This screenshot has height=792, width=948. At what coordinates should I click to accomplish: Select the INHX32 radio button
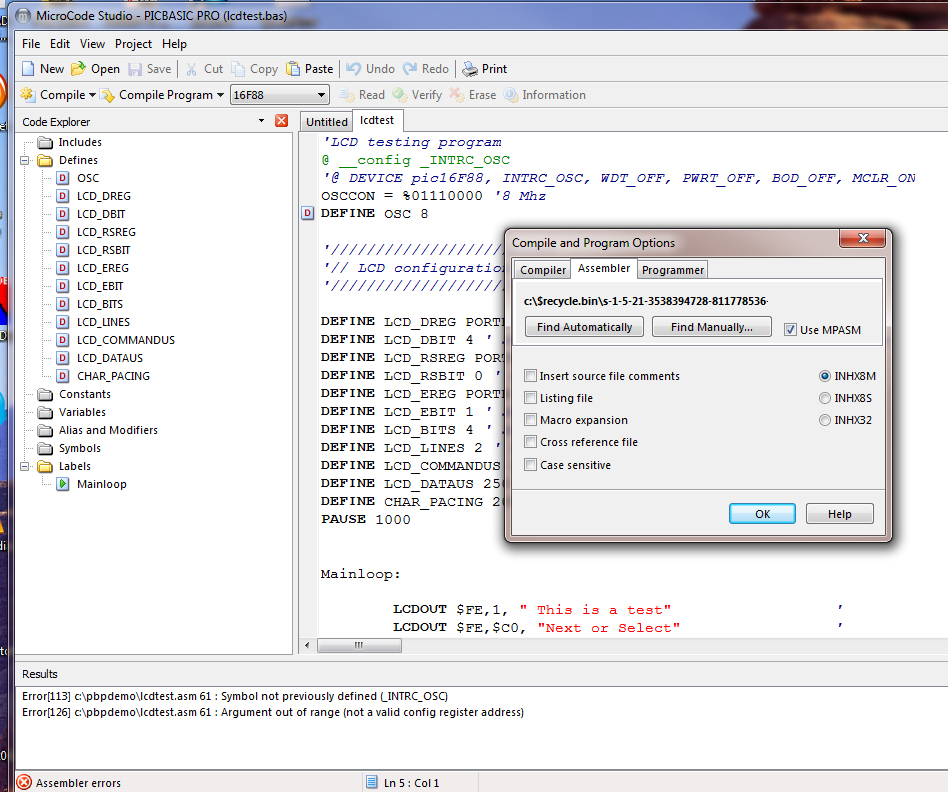825,420
